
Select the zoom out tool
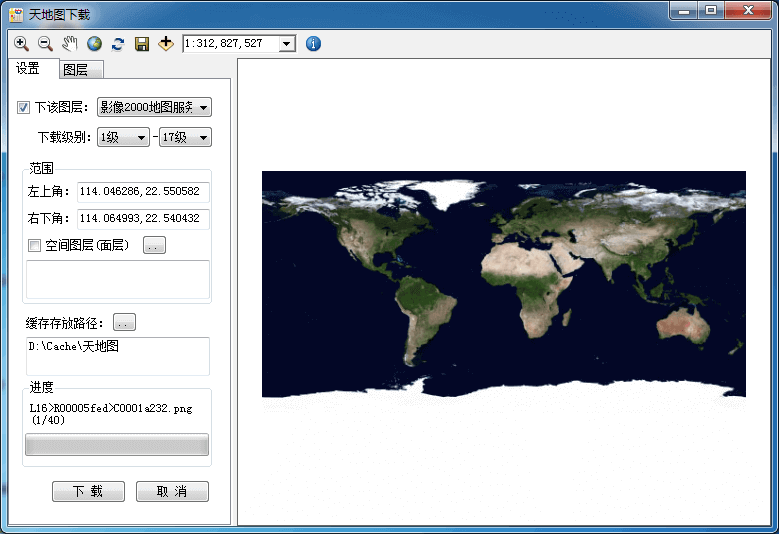click(x=45, y=44)
